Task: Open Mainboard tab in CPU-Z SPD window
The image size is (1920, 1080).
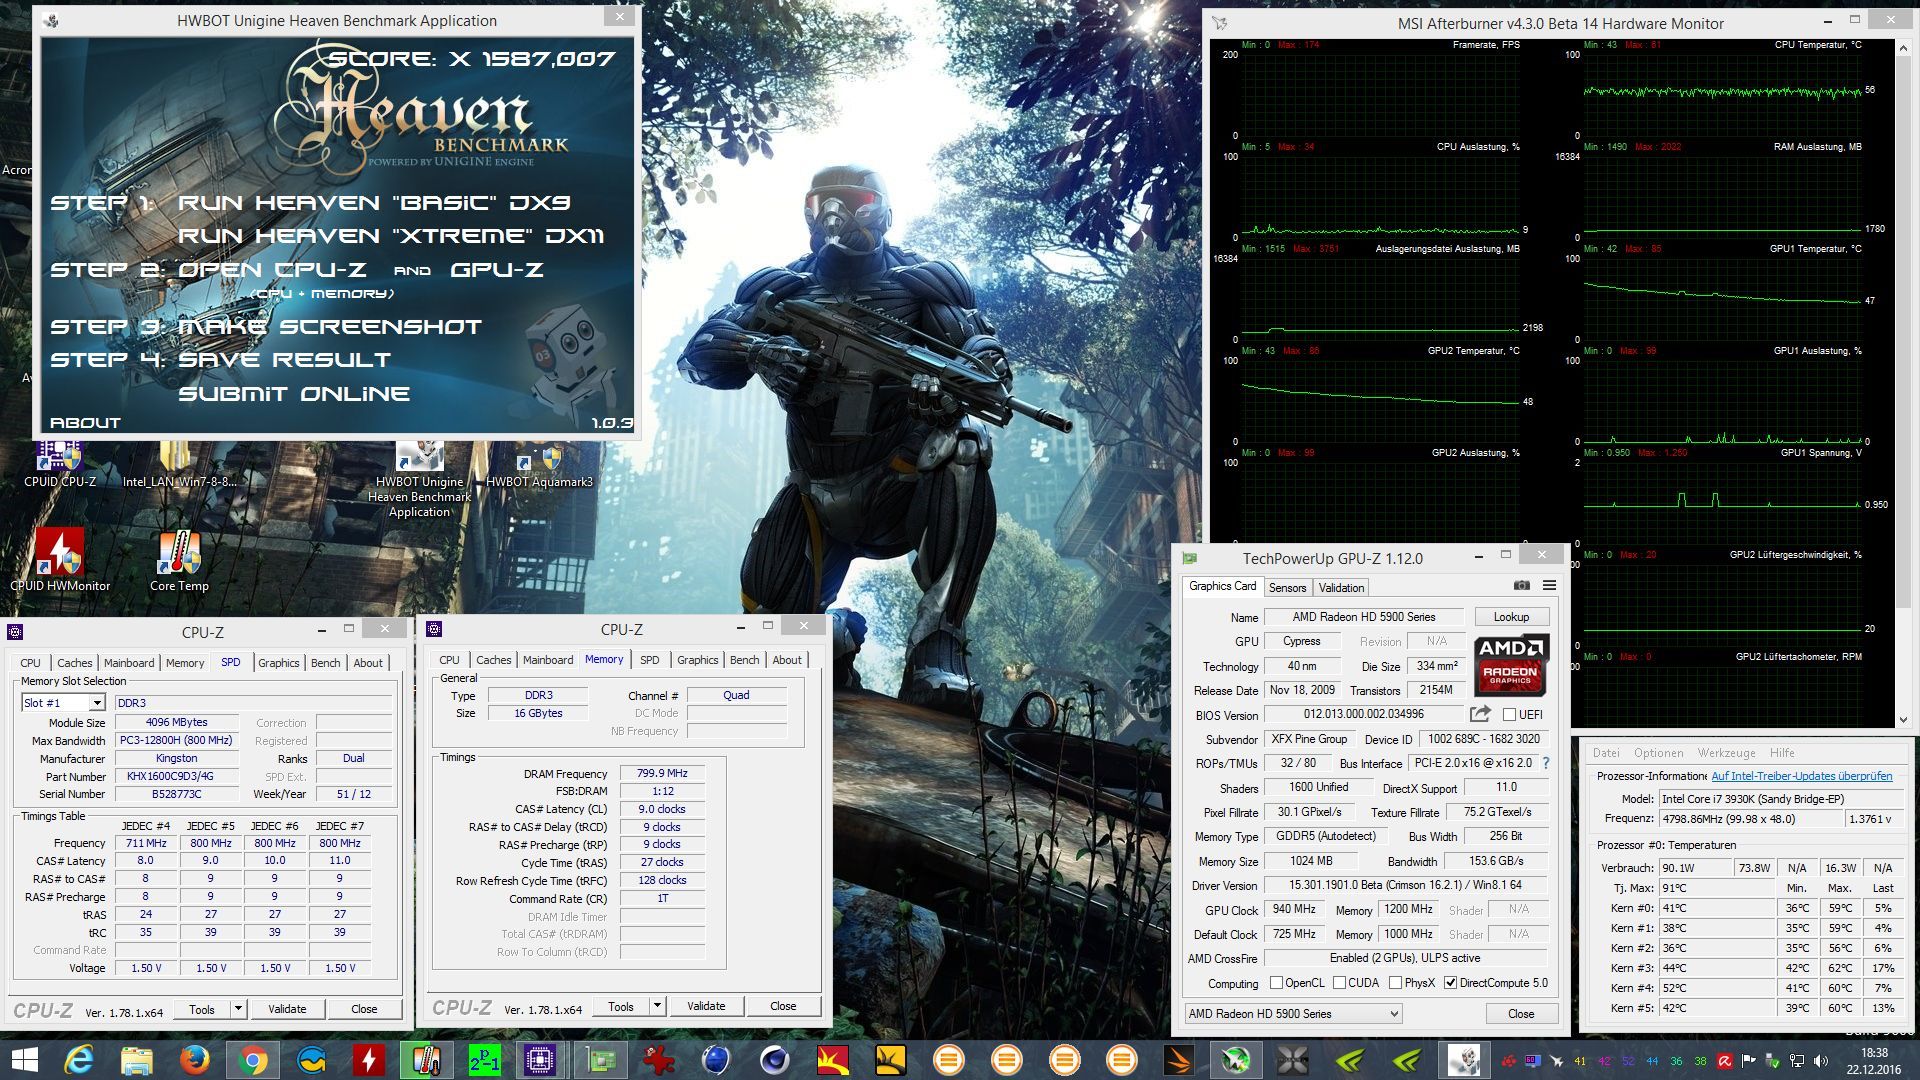Action: (129, 663)
